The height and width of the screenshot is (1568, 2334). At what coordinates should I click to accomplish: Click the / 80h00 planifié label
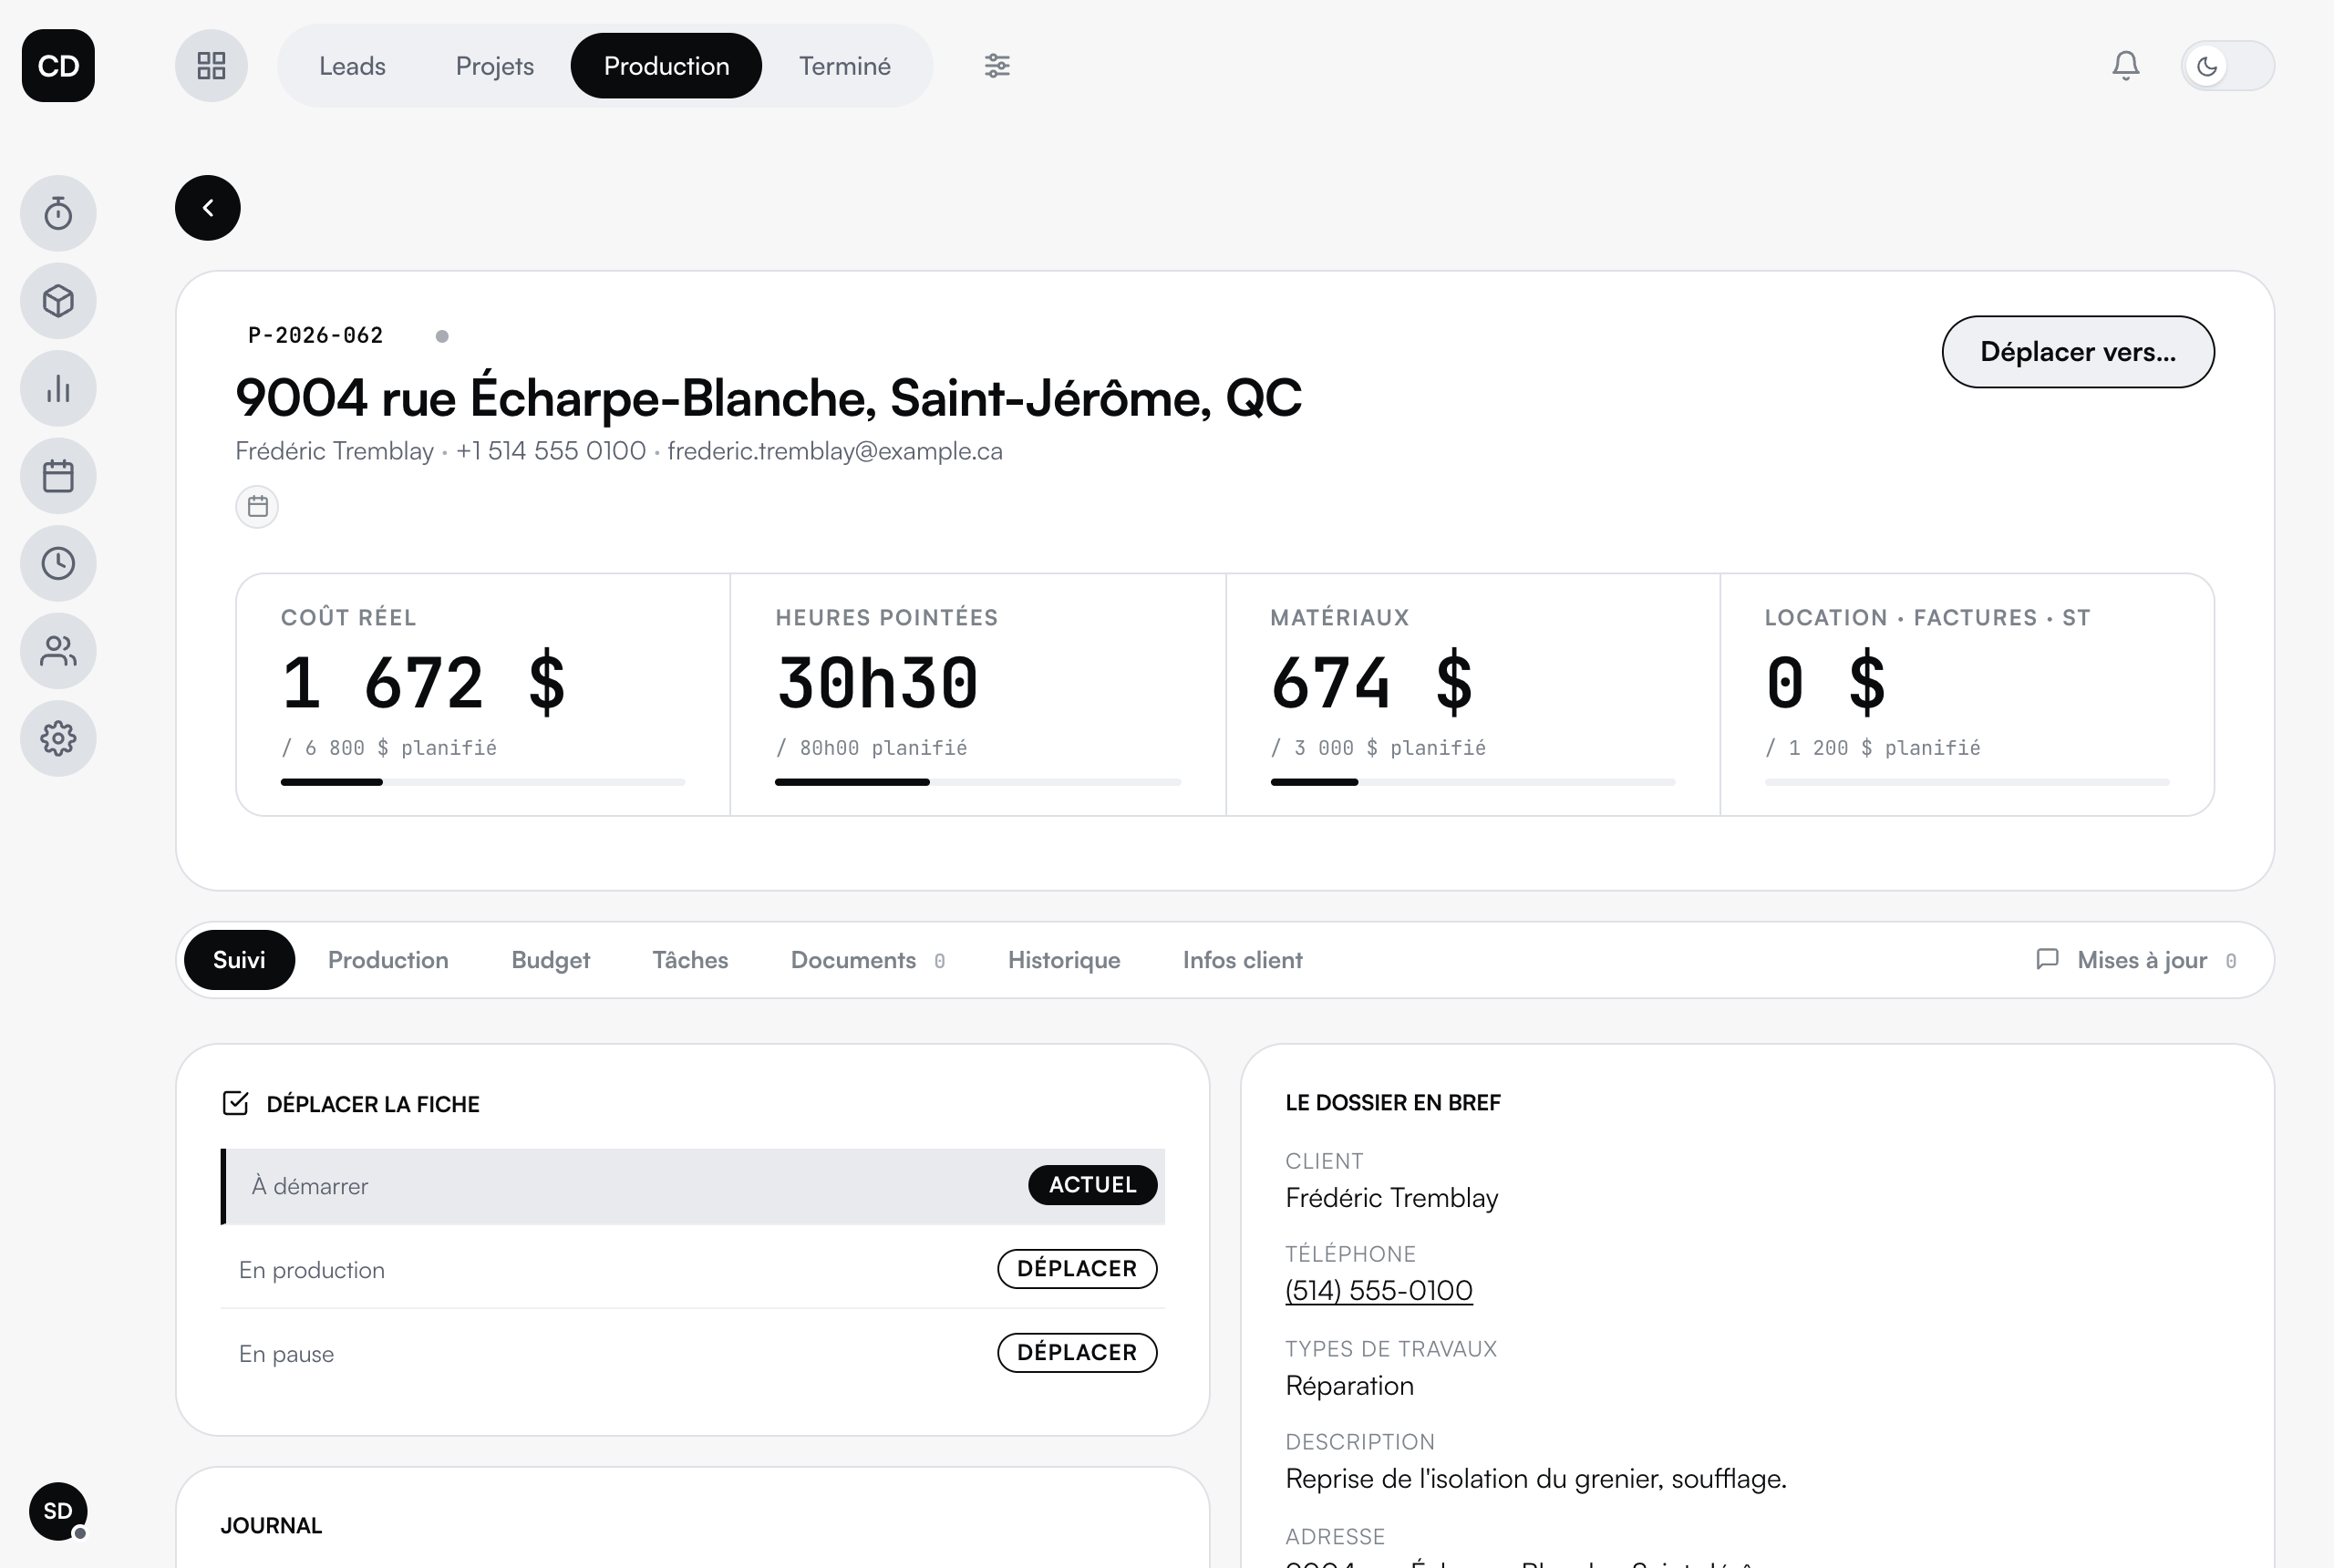871,748
